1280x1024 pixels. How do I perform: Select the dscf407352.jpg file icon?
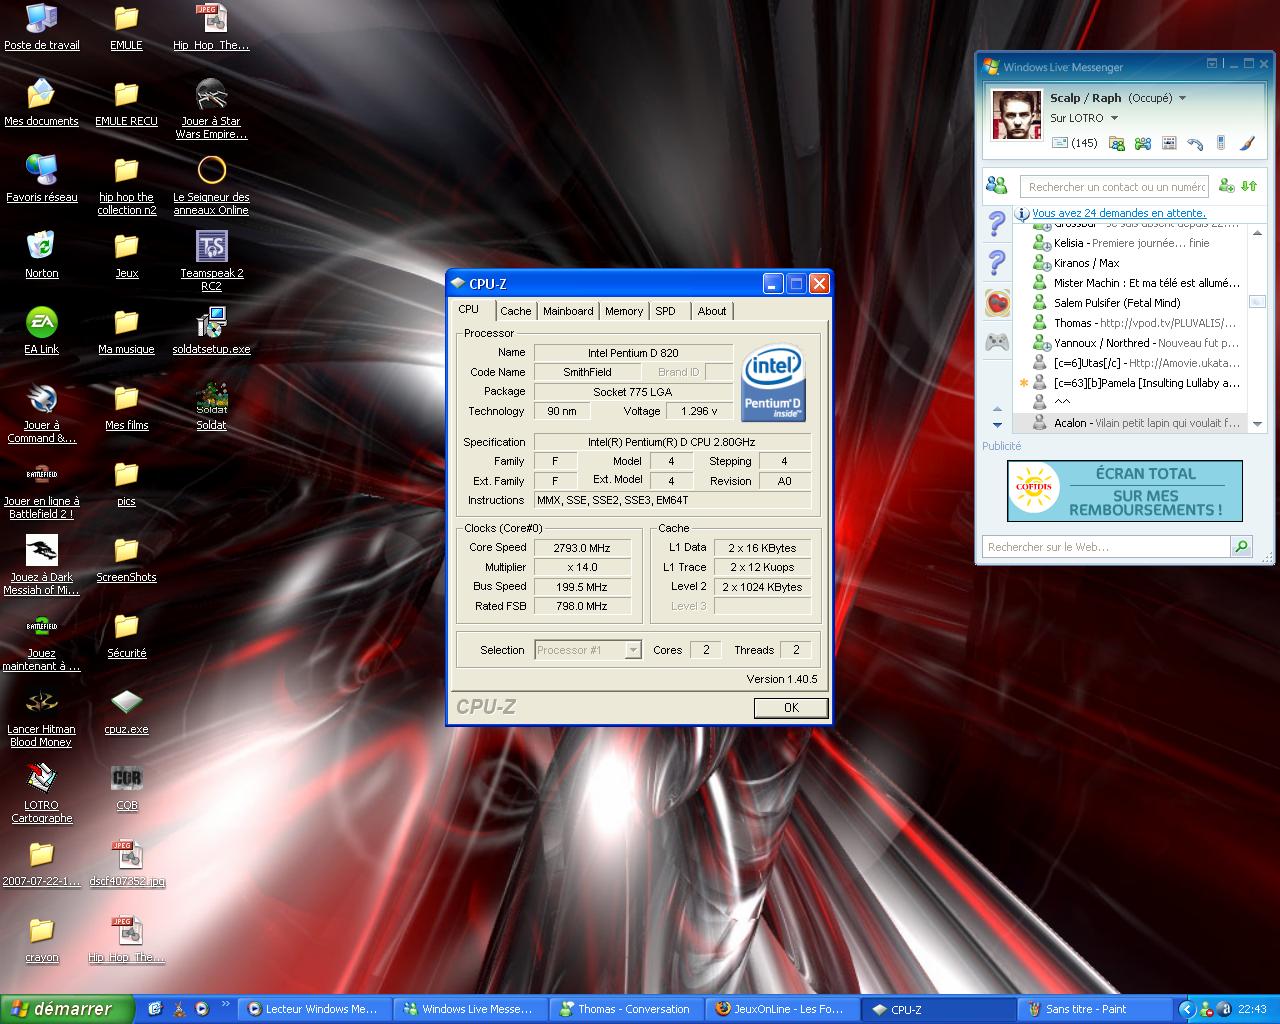126,862
